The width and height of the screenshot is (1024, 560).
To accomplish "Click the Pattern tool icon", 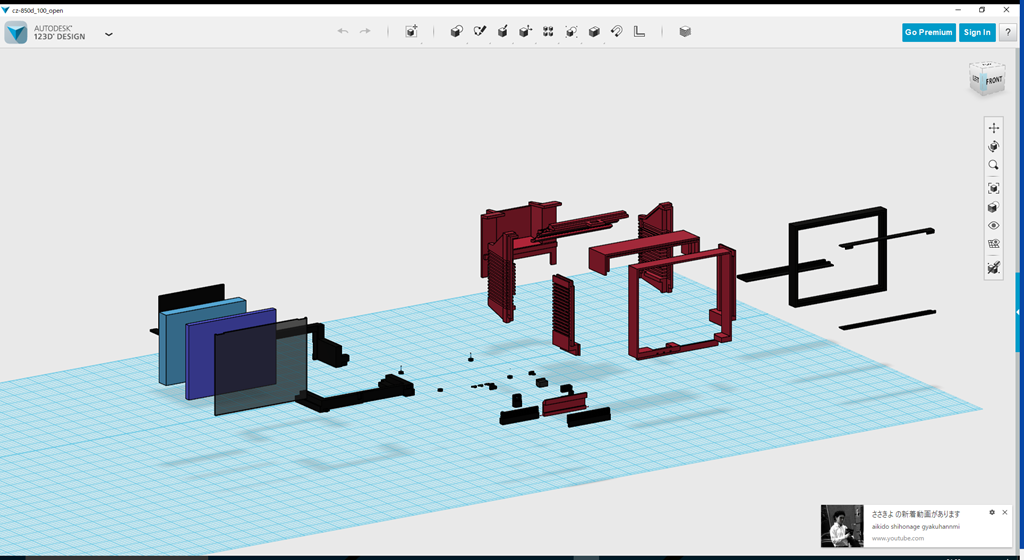I will click(548, 32).
